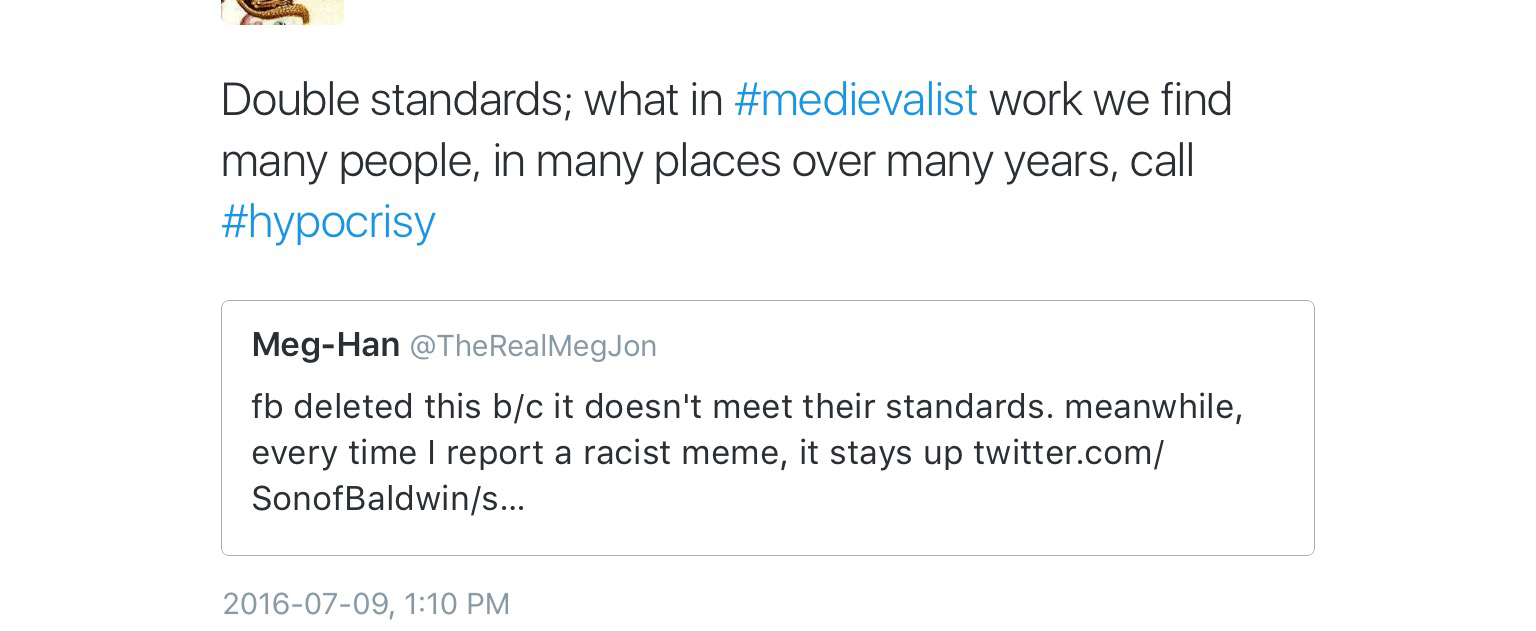Open Meg-Han's profile from display name
This screenshot has height=631, width=1536.
(x=325, y=345)
